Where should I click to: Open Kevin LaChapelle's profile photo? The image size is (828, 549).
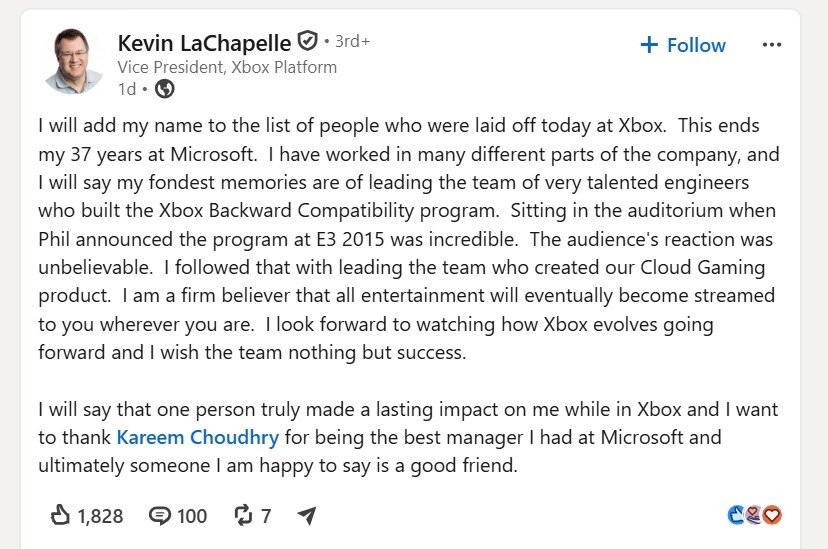pyautogui.click(x=73, y=61)
